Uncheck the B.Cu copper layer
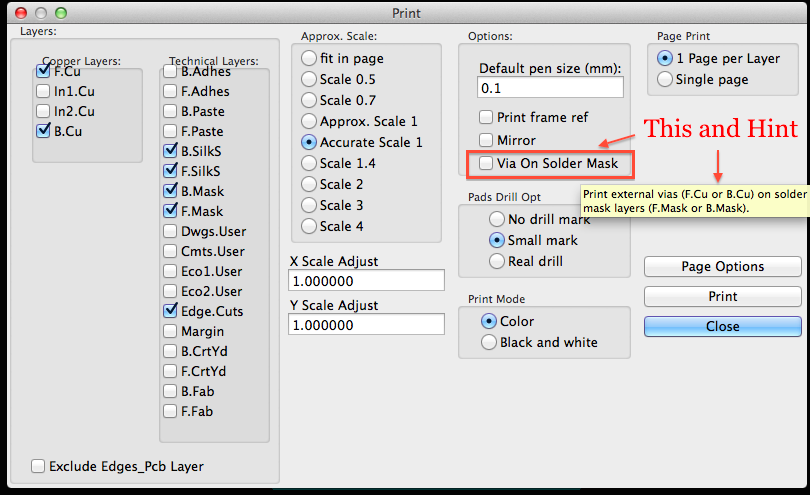 click(43, 130)
